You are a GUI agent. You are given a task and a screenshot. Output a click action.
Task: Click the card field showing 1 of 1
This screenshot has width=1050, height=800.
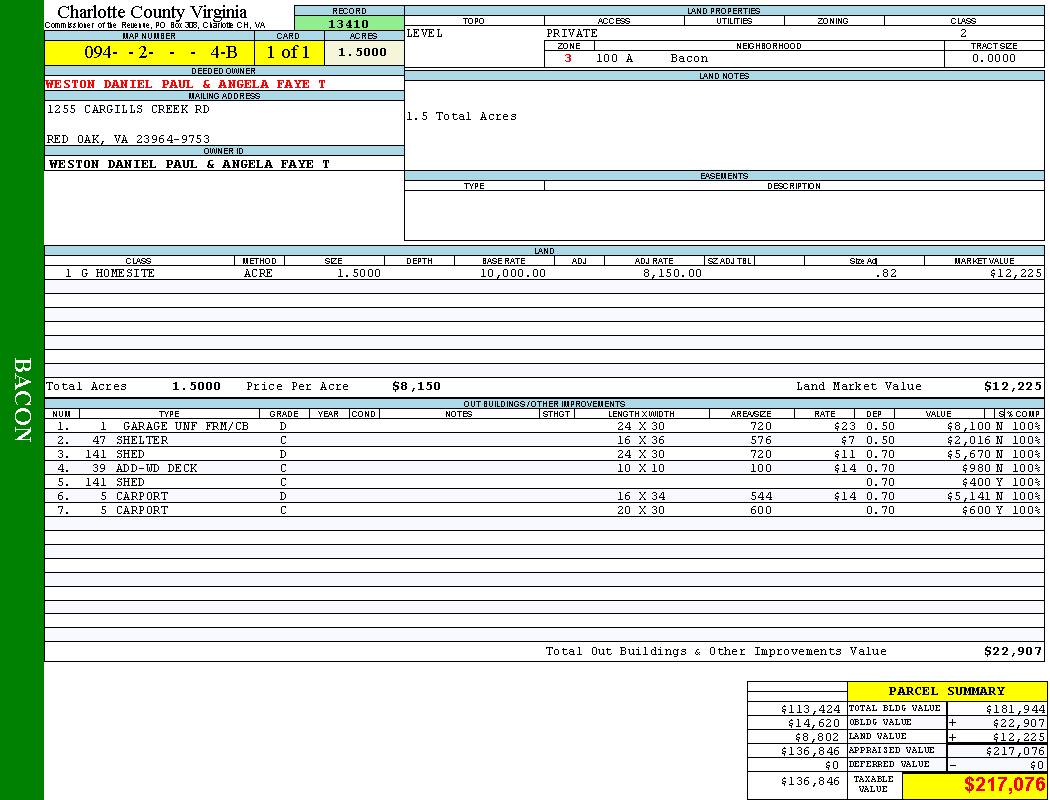(x=288, y=53)
